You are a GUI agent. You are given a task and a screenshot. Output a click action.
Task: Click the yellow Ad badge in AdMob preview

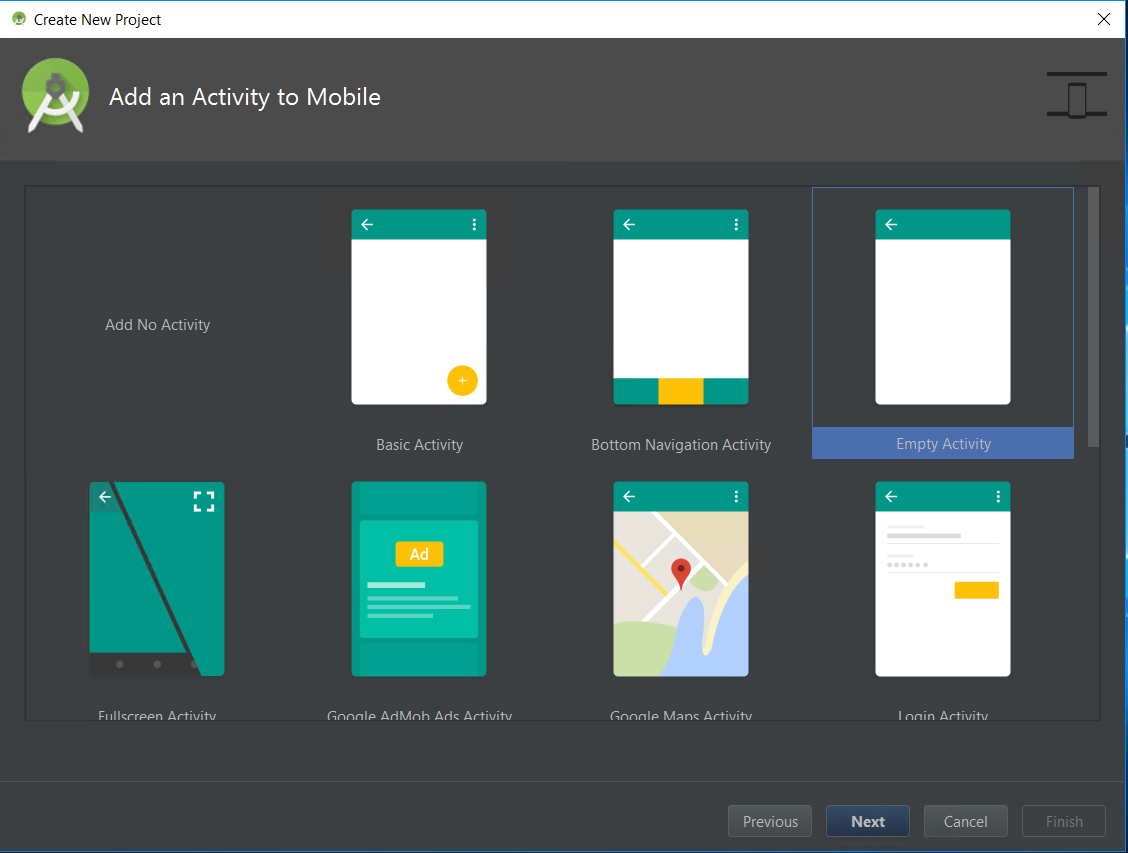pos(419,554)
